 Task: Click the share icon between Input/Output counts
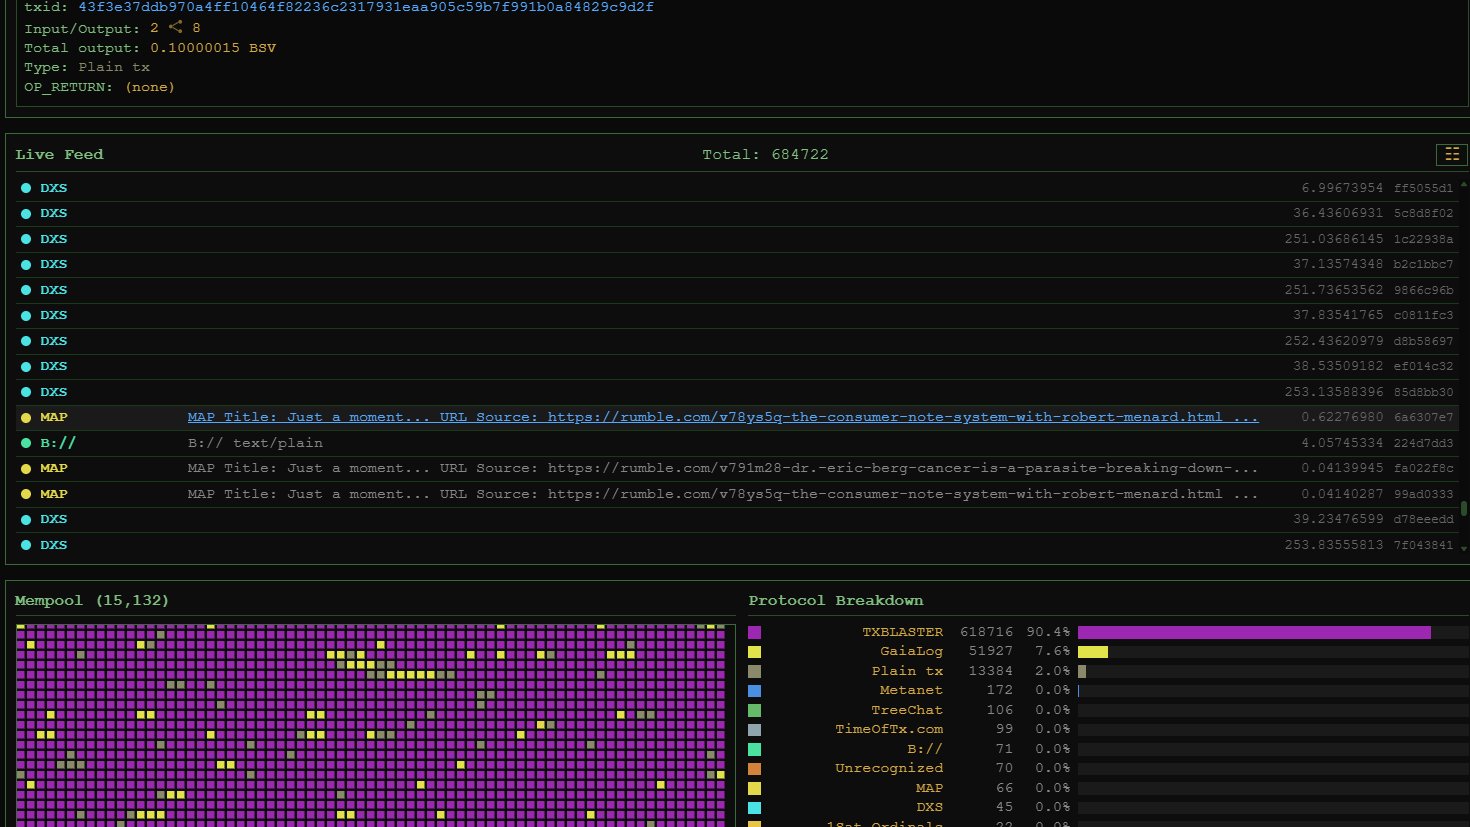click(x=176, y=27)
